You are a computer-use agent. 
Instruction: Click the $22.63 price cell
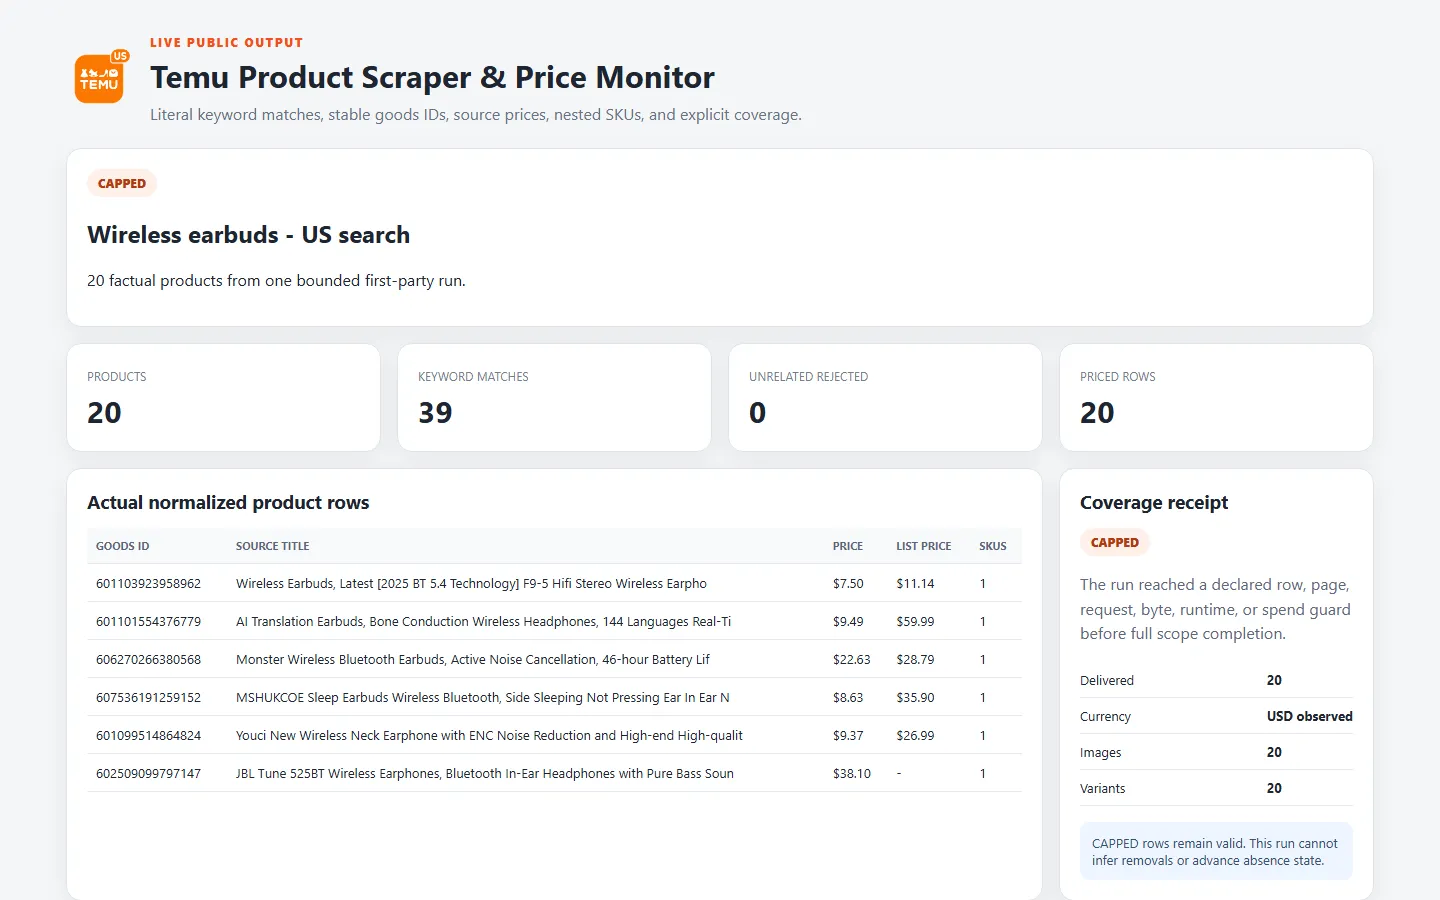point(852,659)
